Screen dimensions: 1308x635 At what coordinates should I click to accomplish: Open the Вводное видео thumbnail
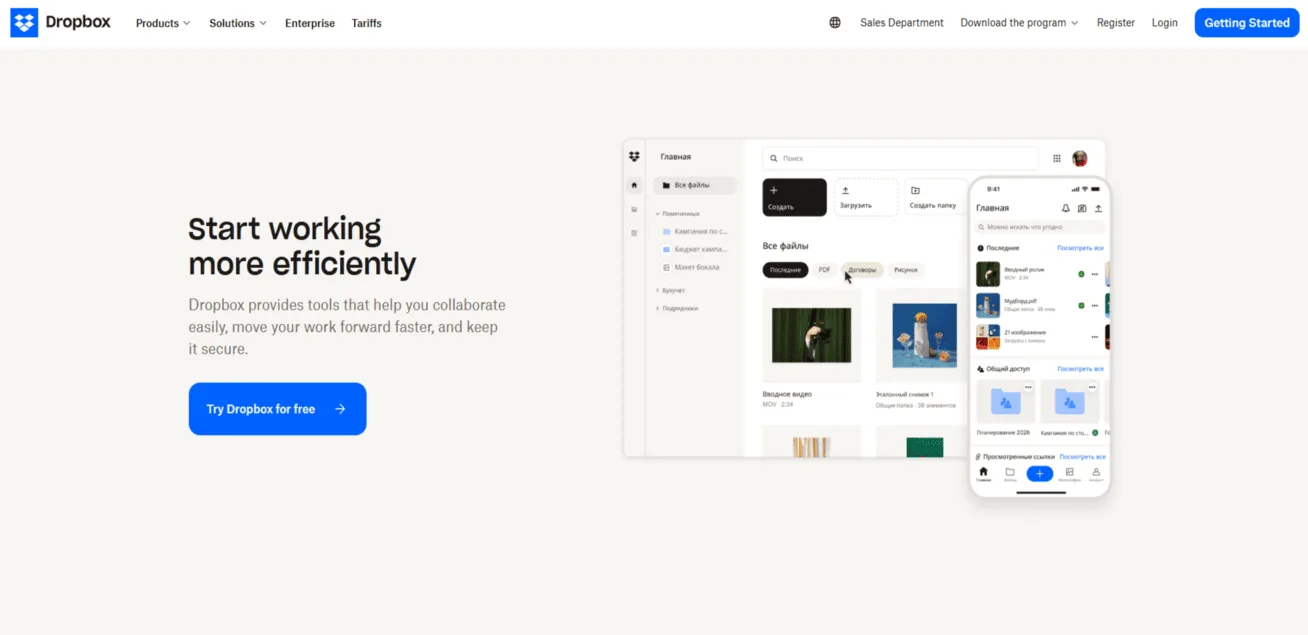(811, 335)
